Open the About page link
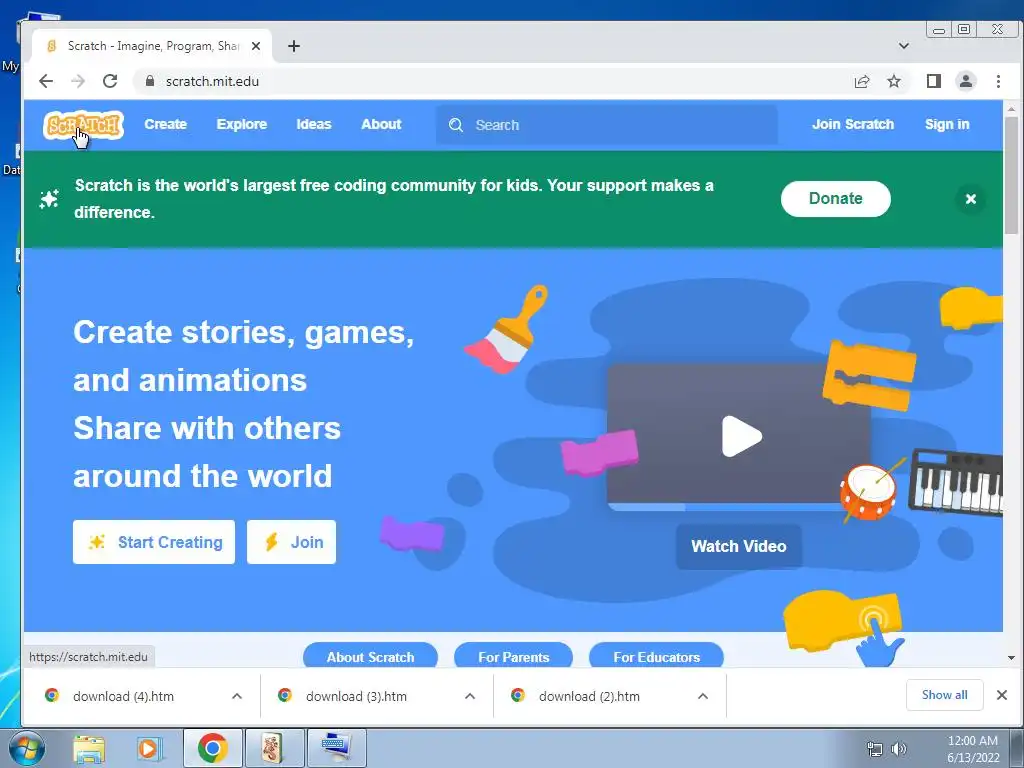Image resolution: width=1024 pixels, height=768 pixels. 381,124
